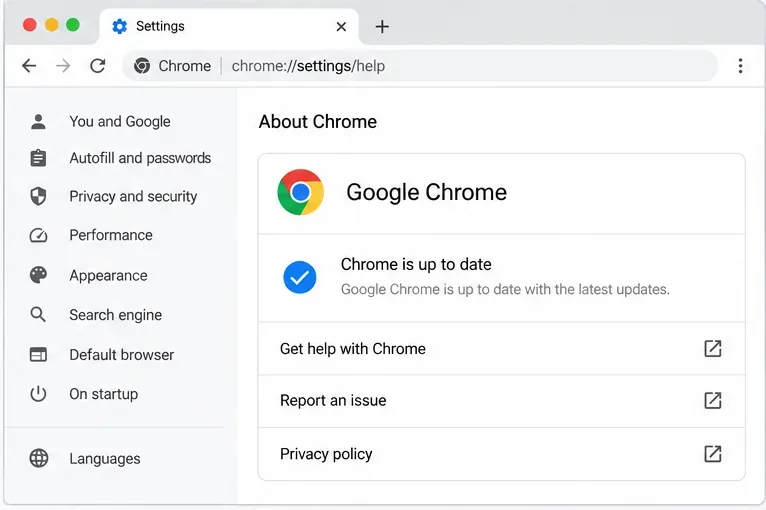This screenshot has width=766, height=510.
Task: Click the Google Chrome product name text
Action: point(426,192)
